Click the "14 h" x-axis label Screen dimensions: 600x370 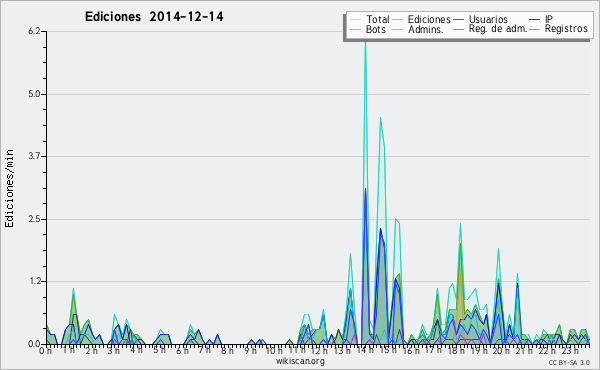point(365,350)
